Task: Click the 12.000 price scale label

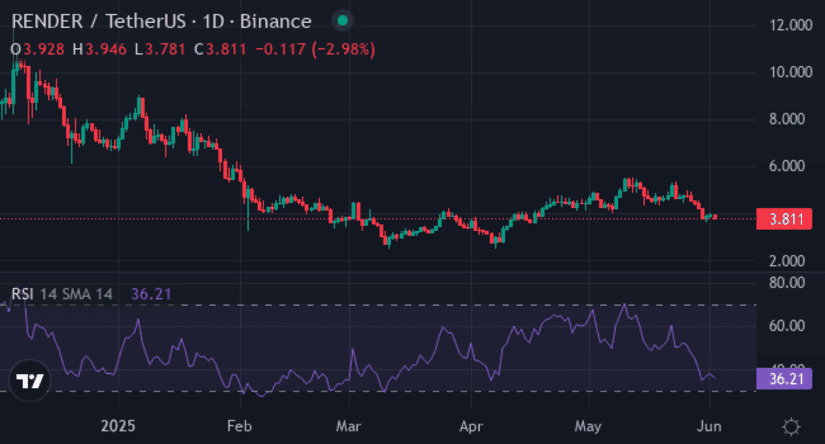Action: 791,25
